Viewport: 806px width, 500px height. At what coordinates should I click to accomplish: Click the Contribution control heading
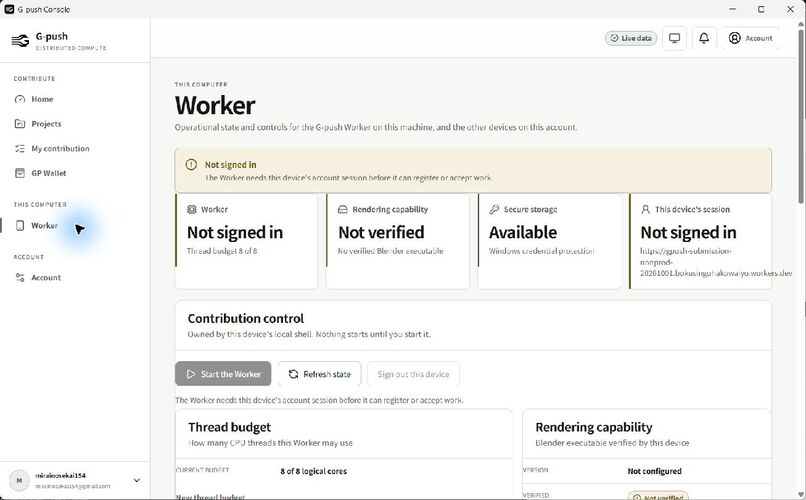point(246,319)
